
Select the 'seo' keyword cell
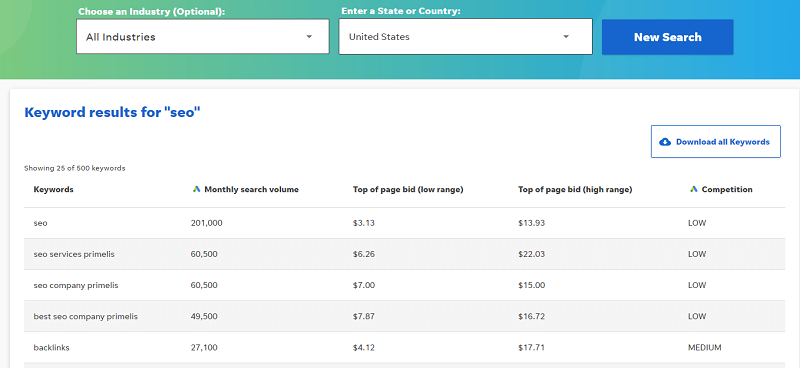point(40,223)
